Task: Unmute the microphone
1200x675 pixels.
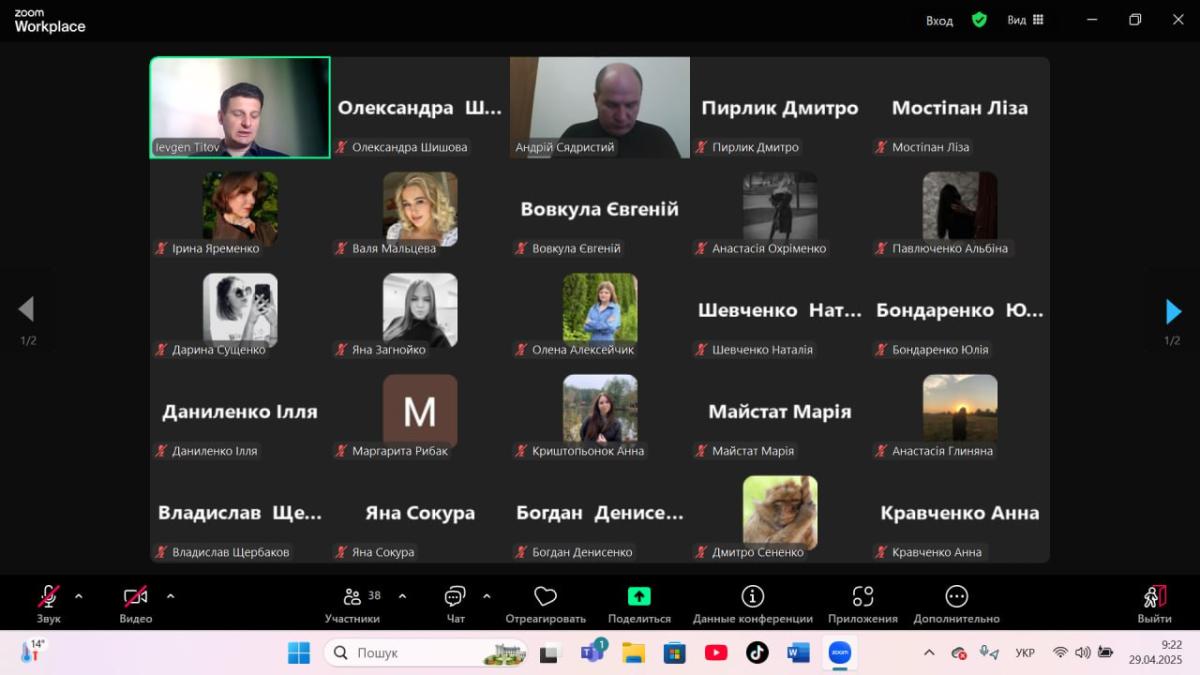Action: click(48, 597)
